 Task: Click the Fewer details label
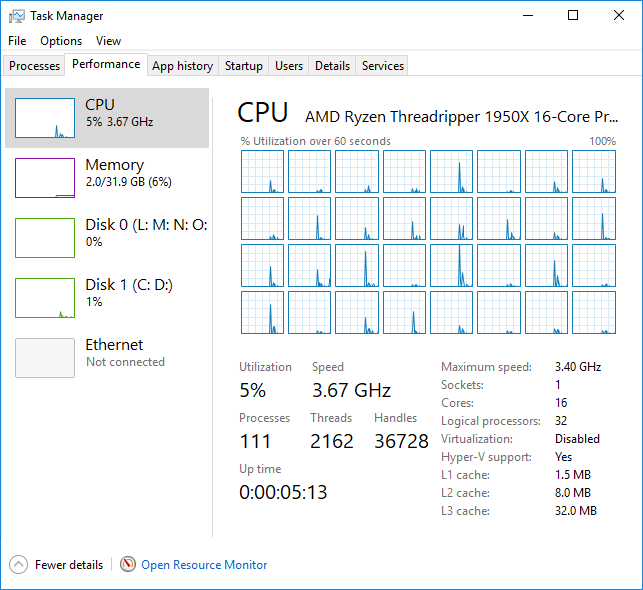pos(69,565)
